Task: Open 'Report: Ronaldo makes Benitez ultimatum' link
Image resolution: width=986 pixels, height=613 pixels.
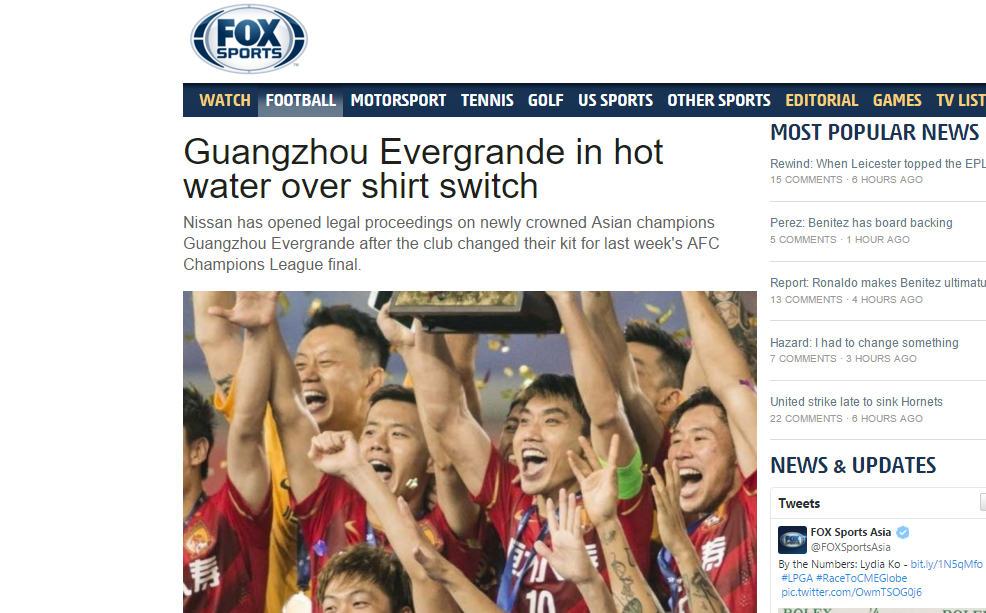Action: [878, 283]
